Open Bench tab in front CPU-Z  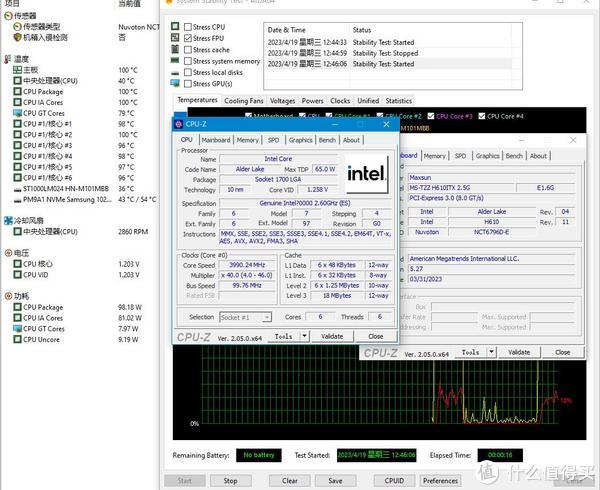[x=327, y=140]
